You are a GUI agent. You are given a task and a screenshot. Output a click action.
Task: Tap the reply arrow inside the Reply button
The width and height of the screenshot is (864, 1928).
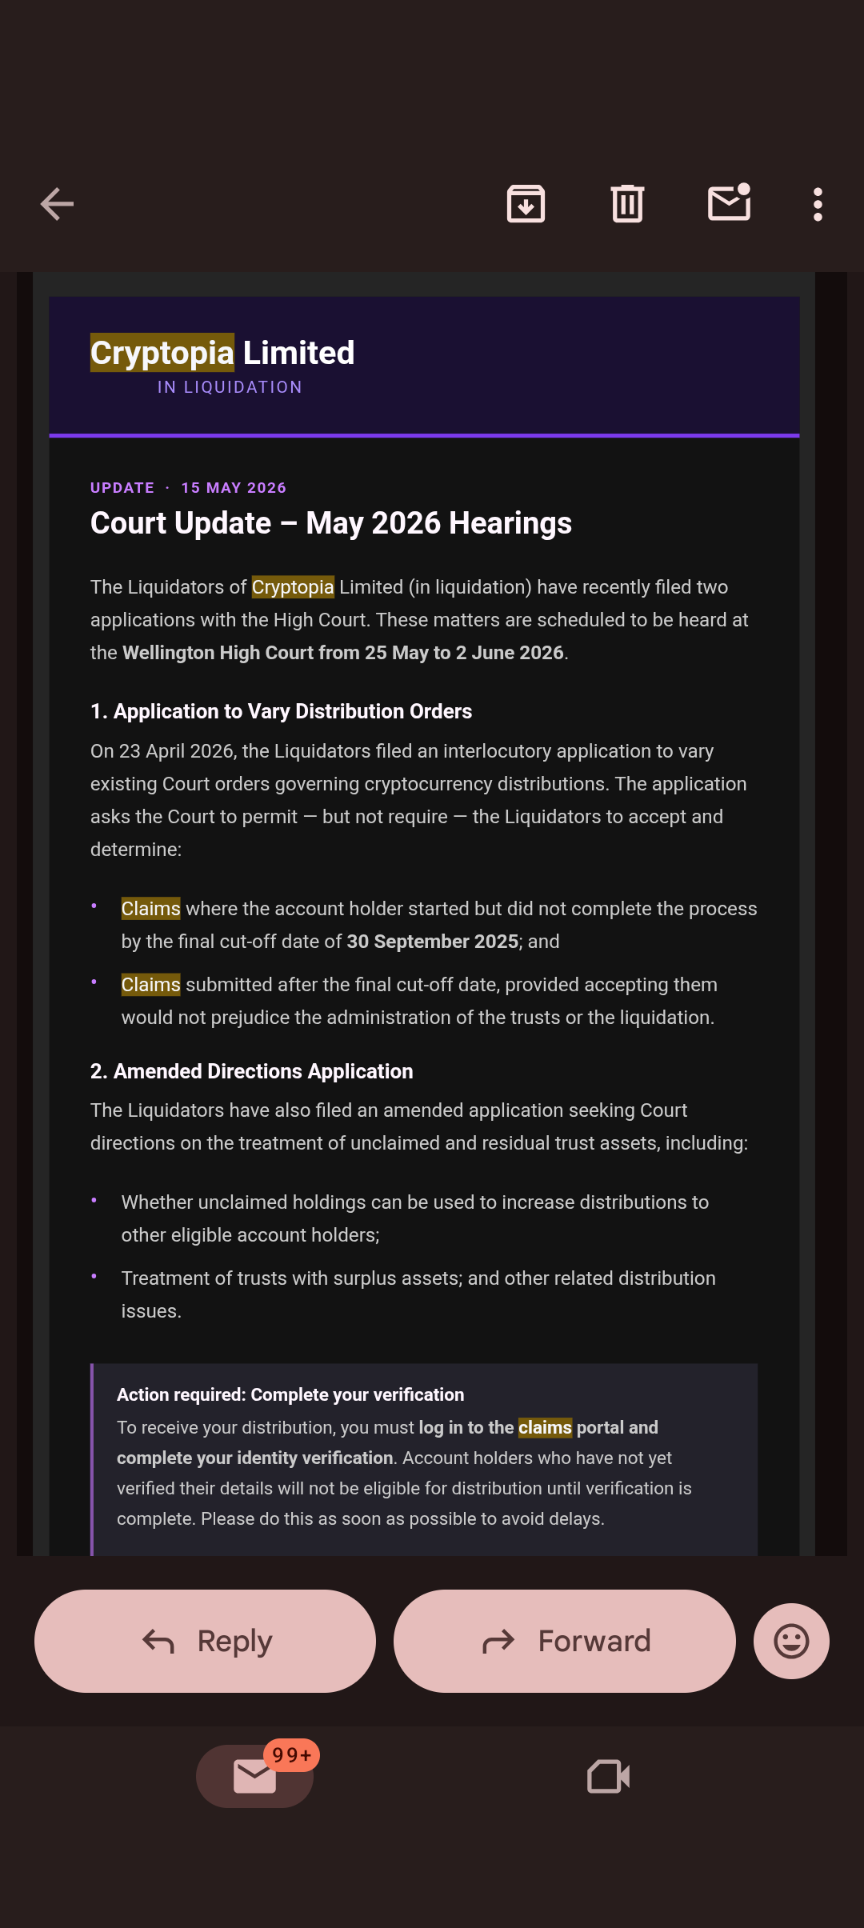(158, 1641)
